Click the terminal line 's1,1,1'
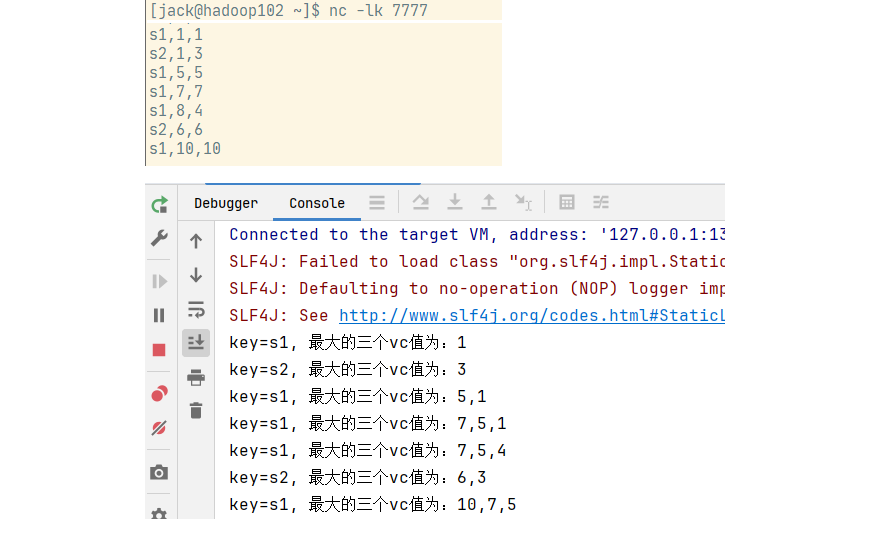 click(176, 35)
